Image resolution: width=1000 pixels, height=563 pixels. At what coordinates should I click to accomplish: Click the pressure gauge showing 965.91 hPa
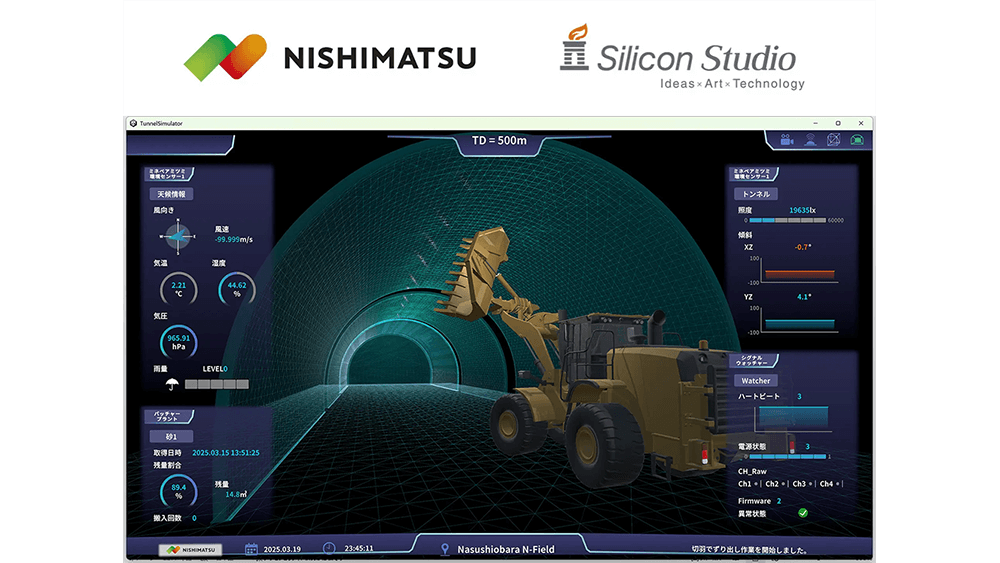tap(179, 342)
